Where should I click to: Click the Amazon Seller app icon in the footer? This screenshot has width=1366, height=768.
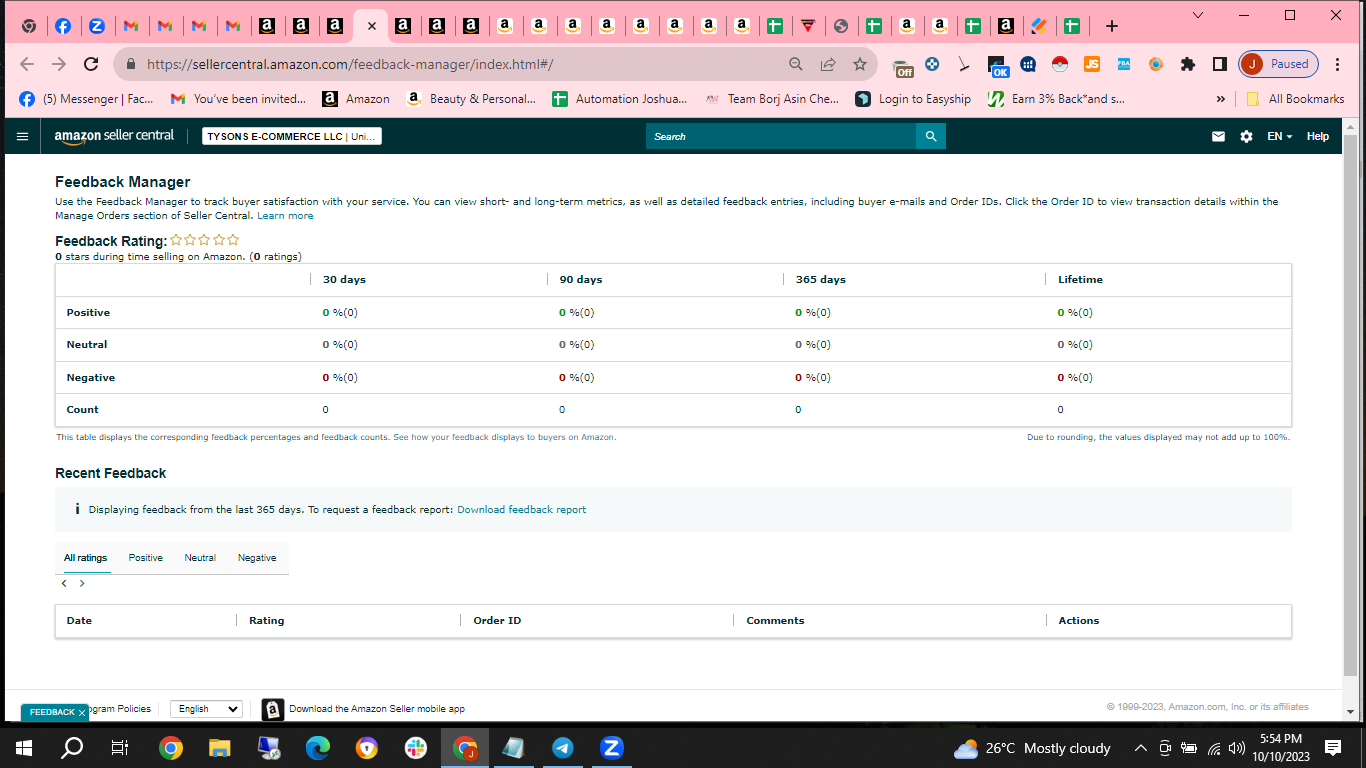[273, 709]
